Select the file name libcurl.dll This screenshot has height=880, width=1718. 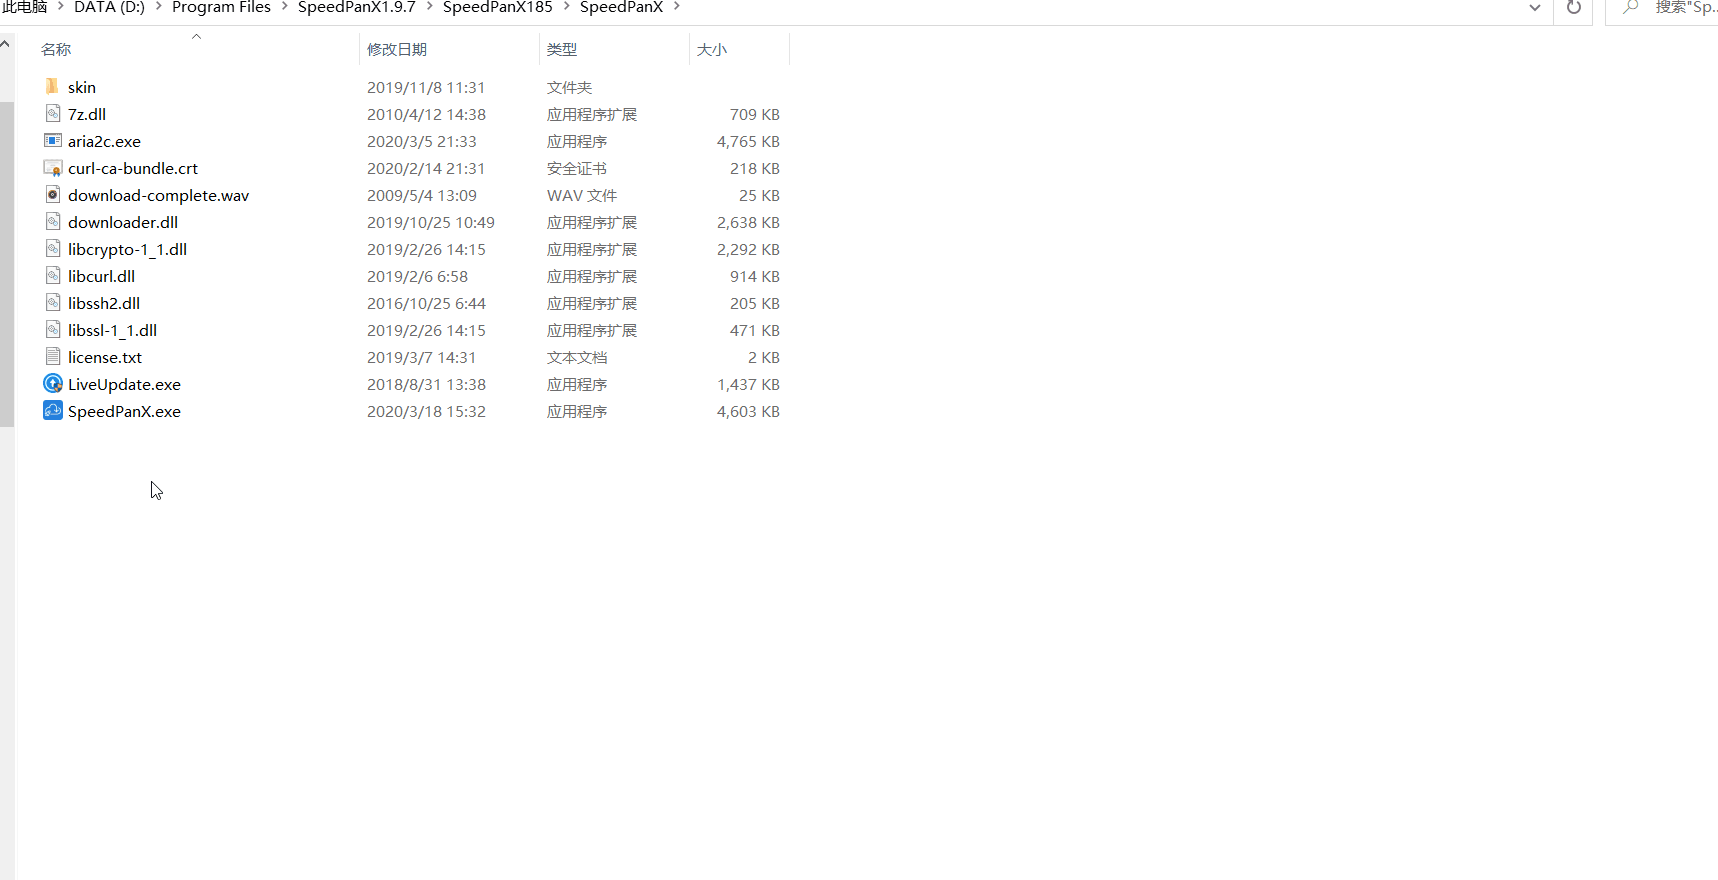(x=101, y=276)
